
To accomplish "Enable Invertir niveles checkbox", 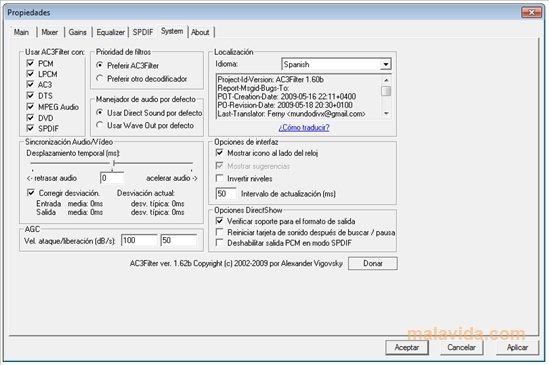I will [220, 178].
